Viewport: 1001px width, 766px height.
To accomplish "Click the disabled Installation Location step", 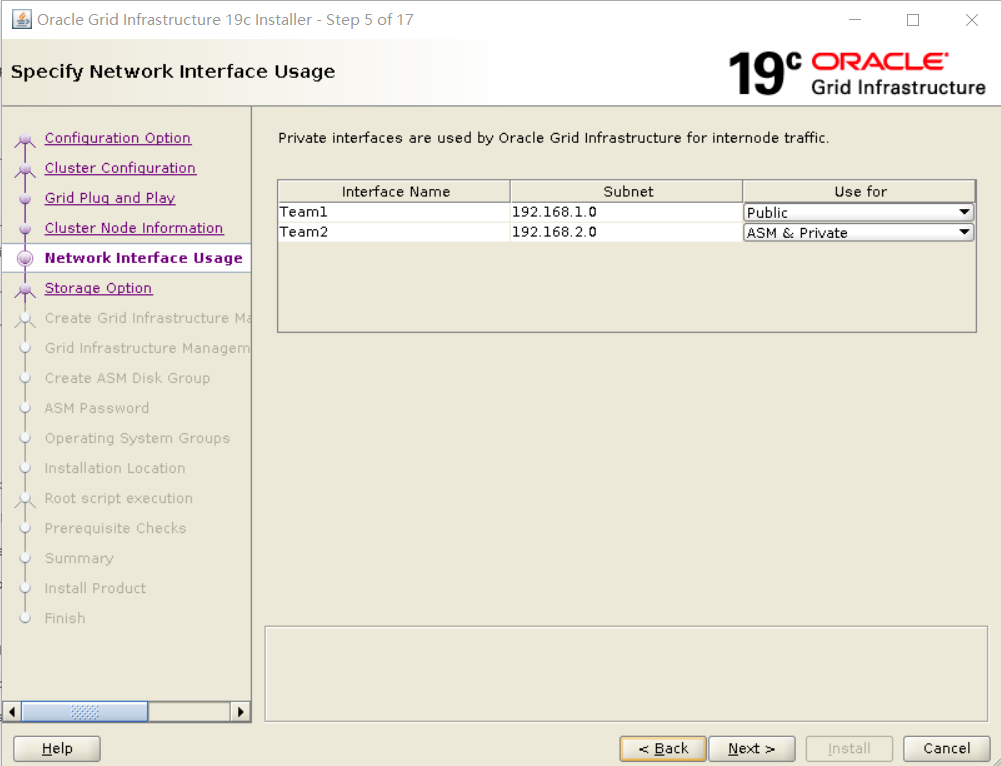I will point(115,468).
